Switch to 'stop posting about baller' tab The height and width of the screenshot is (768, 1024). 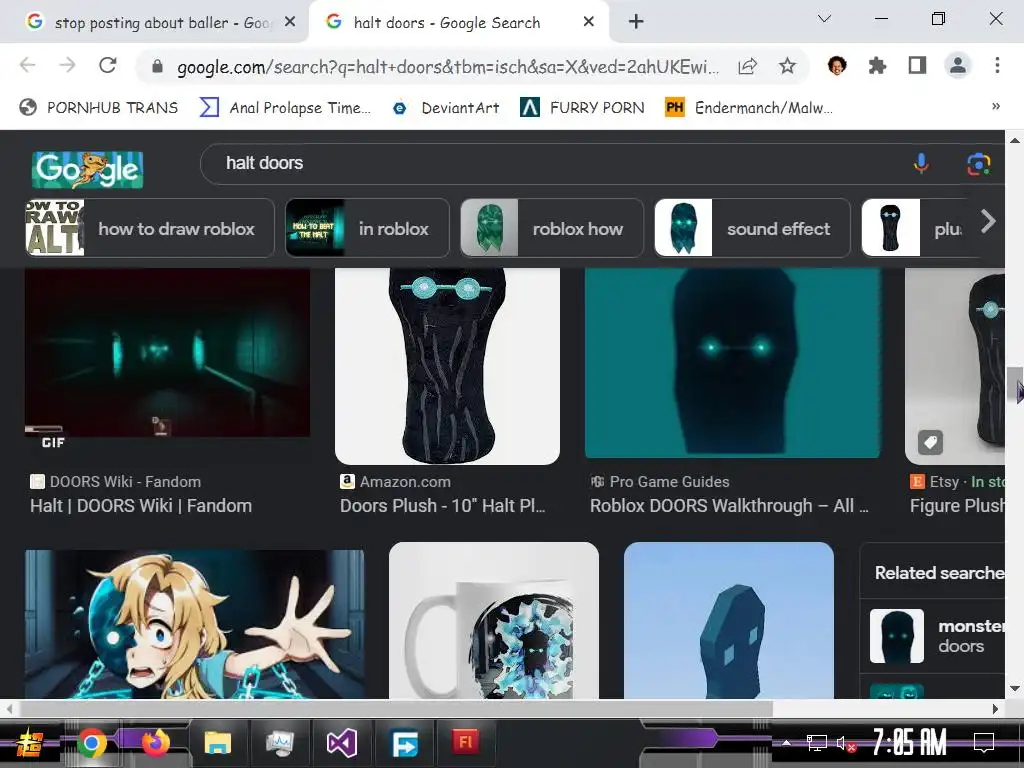tap(149, 22)
